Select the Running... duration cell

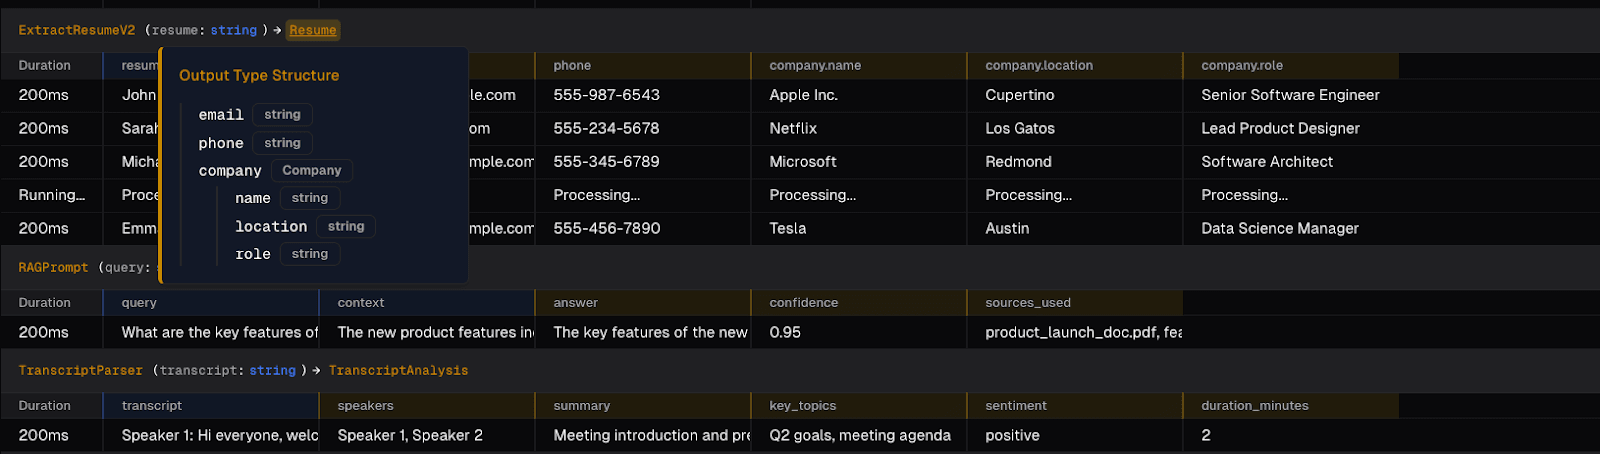pos(52,195)
